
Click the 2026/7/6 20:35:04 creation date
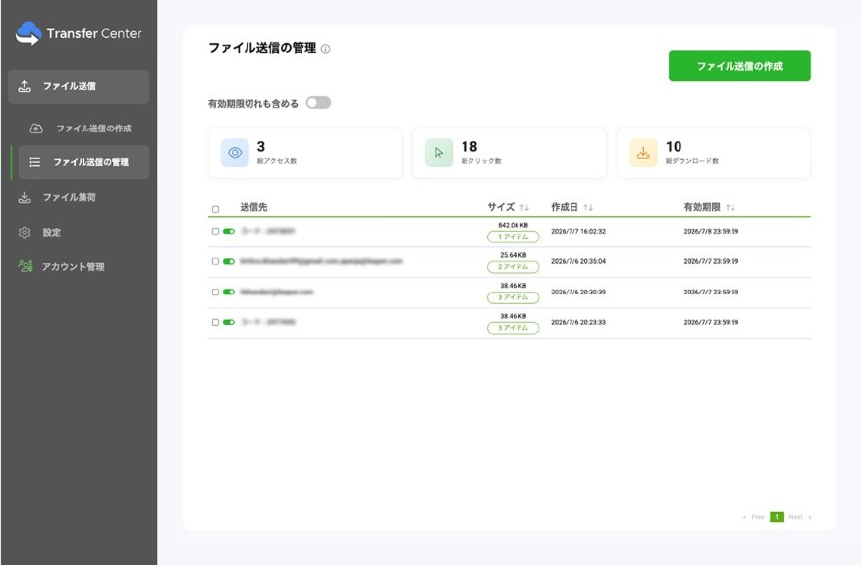pos(578,261)
